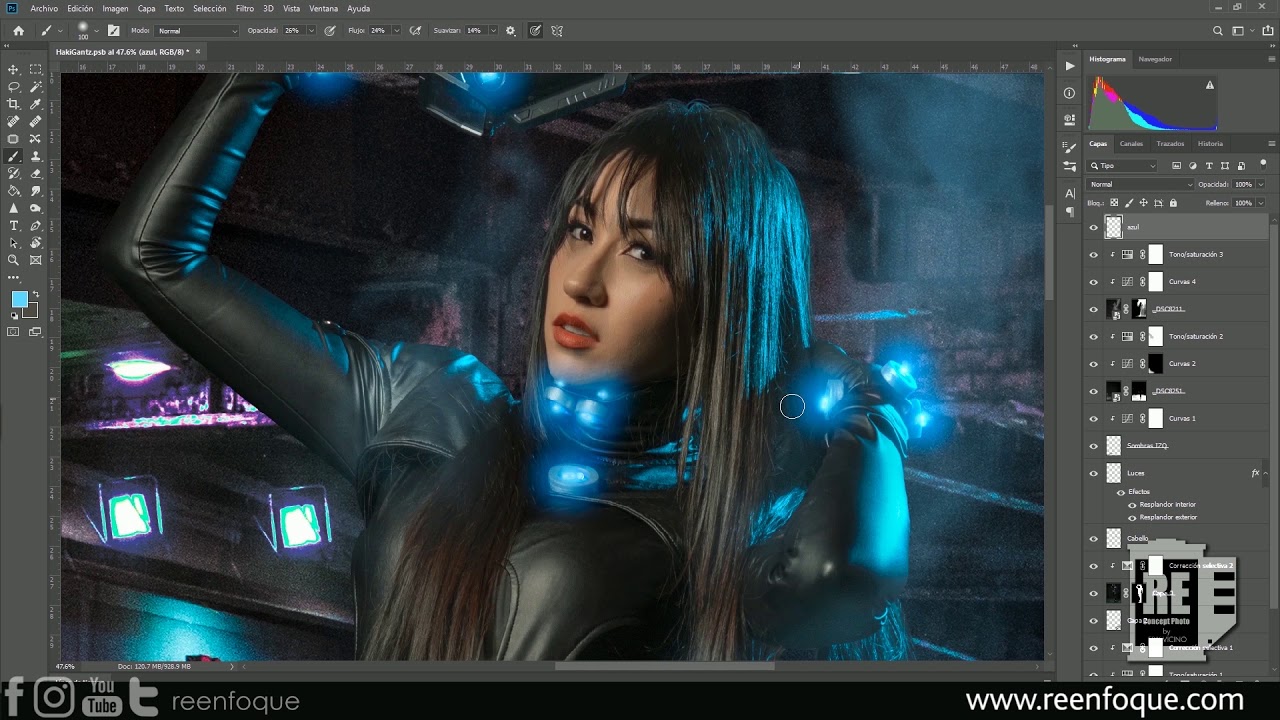Click the Home icon in options bar
Screen dimensions: 1280x720
point(18,31)
